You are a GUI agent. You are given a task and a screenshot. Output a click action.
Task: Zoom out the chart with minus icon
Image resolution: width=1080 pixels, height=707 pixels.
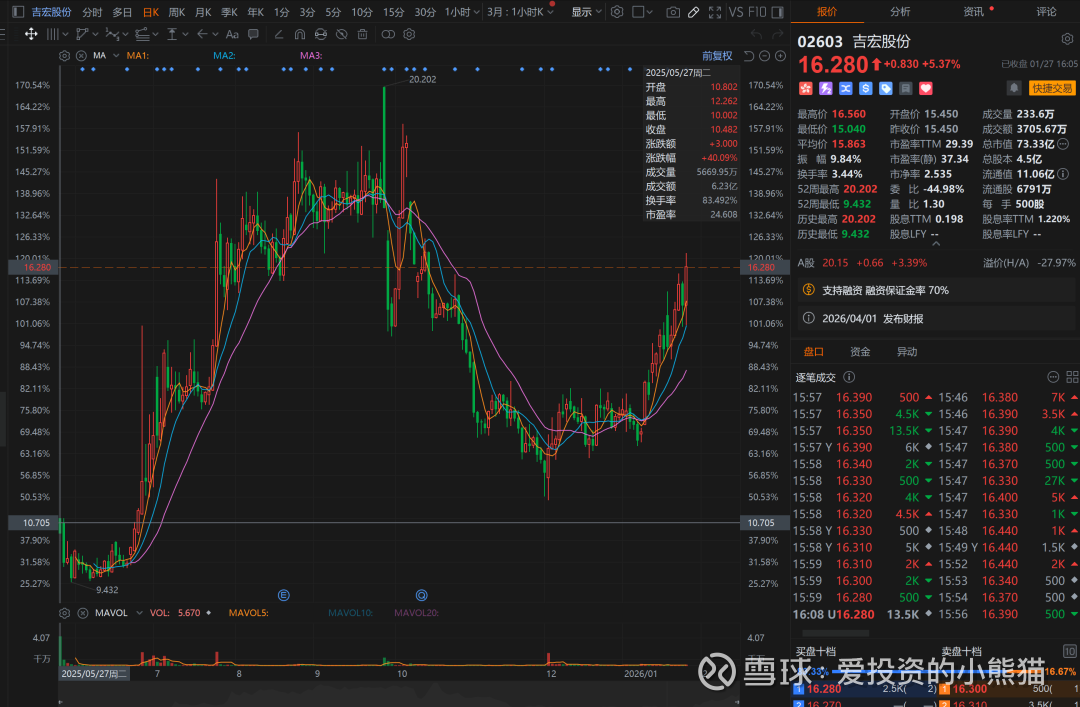point(765,56)
